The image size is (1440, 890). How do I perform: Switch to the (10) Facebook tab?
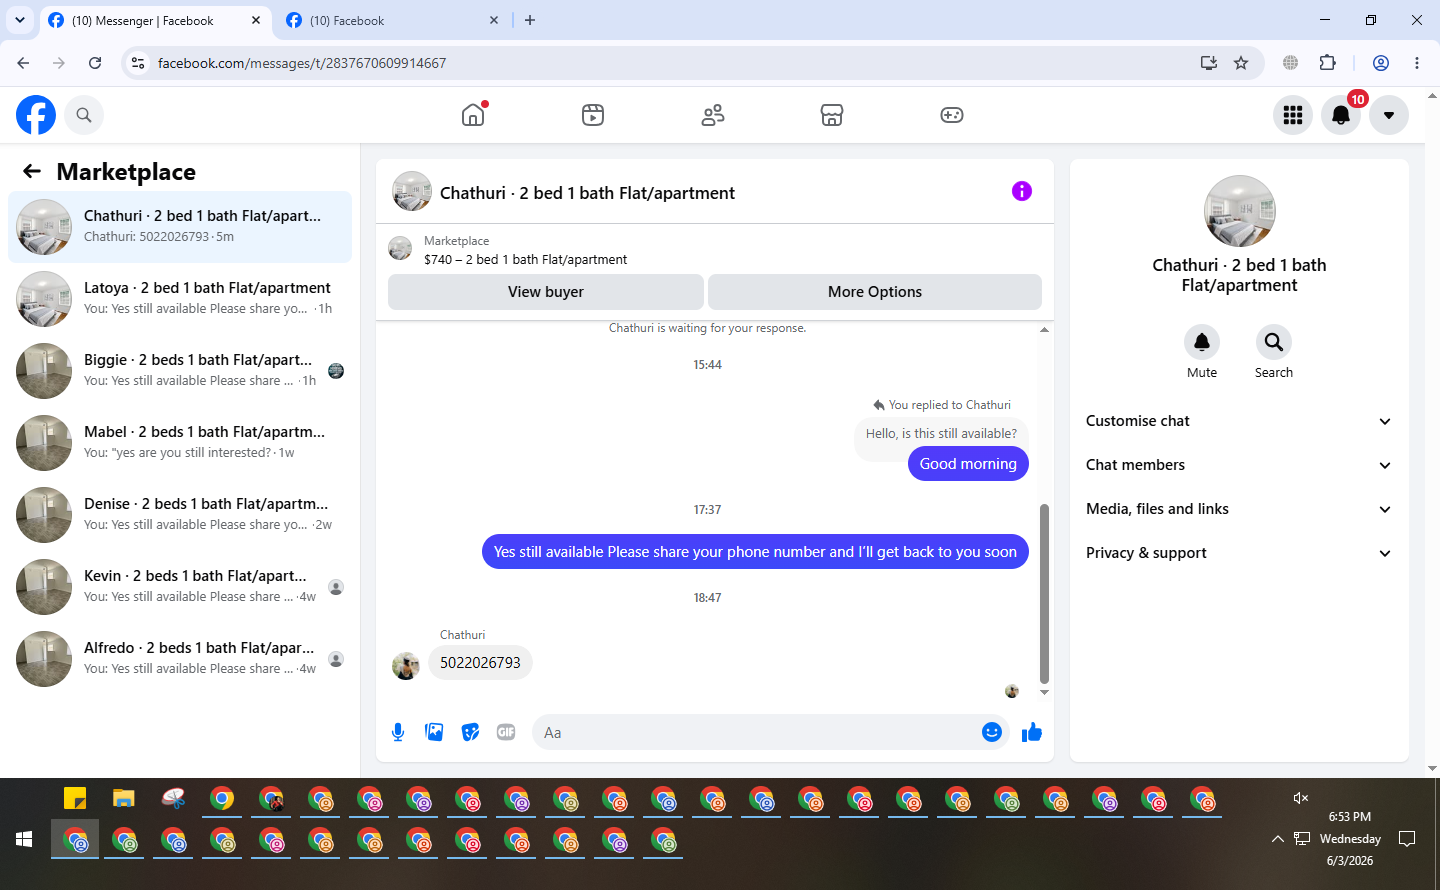[392, 20]
